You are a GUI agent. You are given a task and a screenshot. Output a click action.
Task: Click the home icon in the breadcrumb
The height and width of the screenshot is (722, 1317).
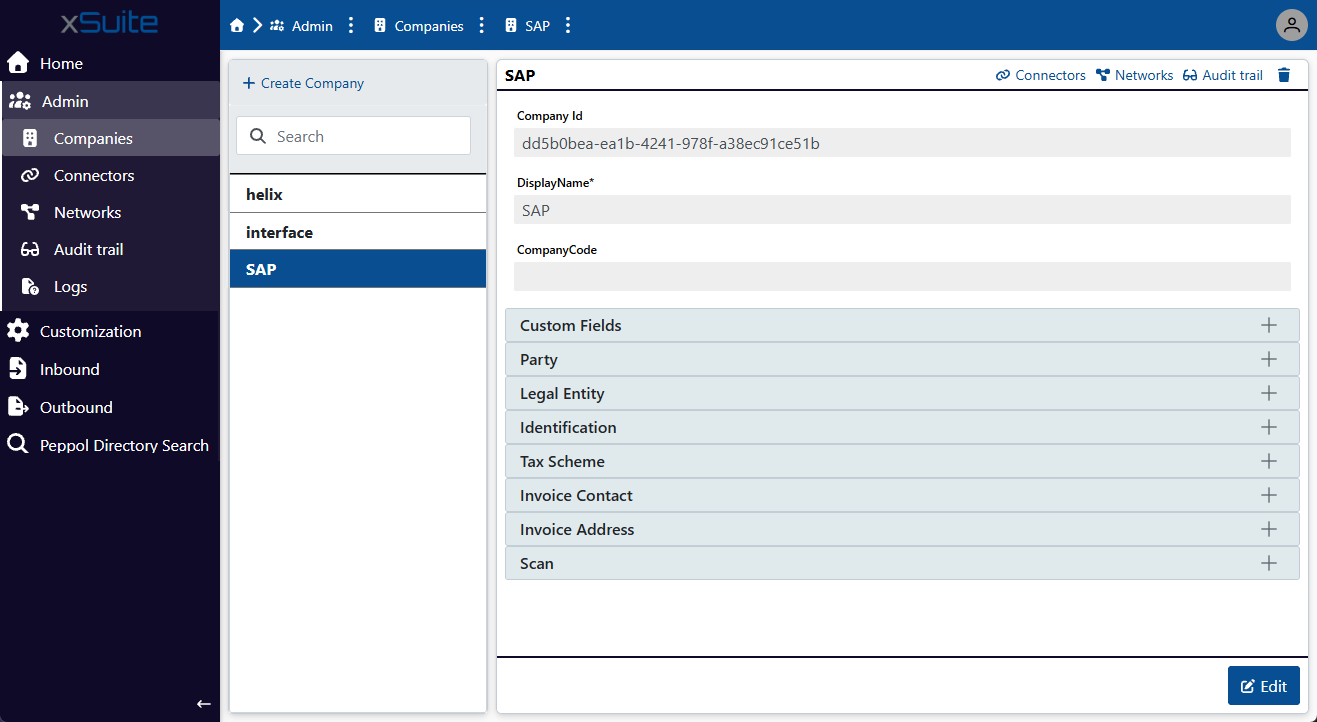(237, 26)
